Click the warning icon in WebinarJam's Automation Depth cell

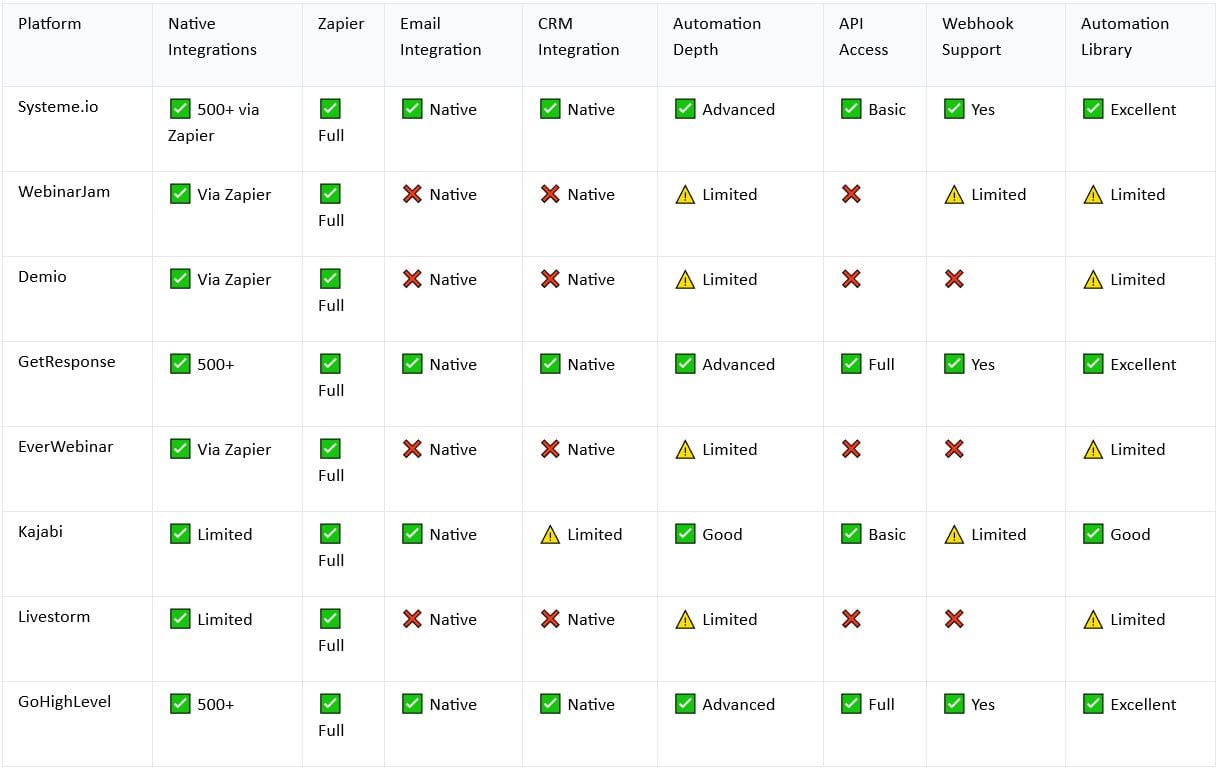tap(685, 194)
